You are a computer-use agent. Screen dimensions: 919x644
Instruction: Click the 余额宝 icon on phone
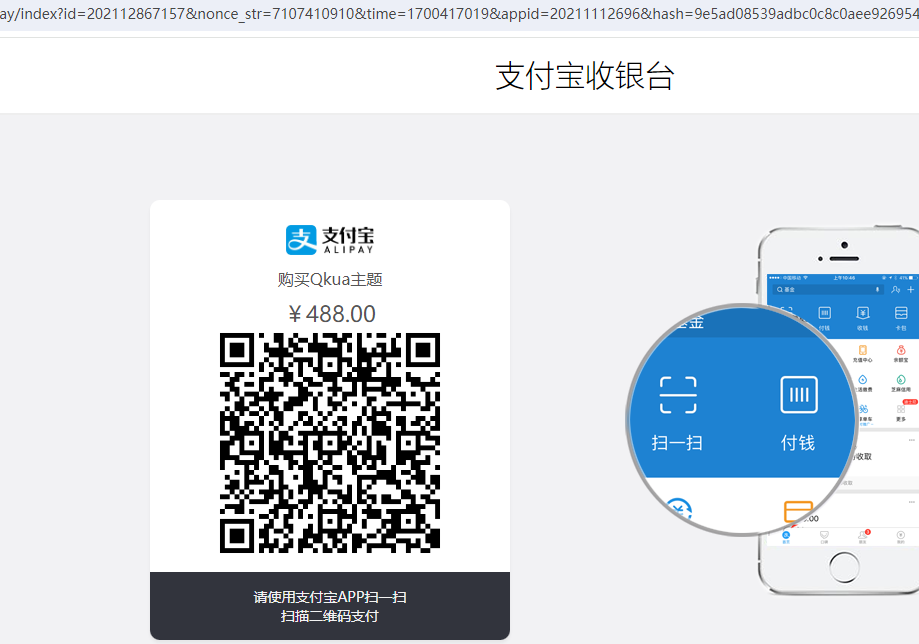pos(900,353)
